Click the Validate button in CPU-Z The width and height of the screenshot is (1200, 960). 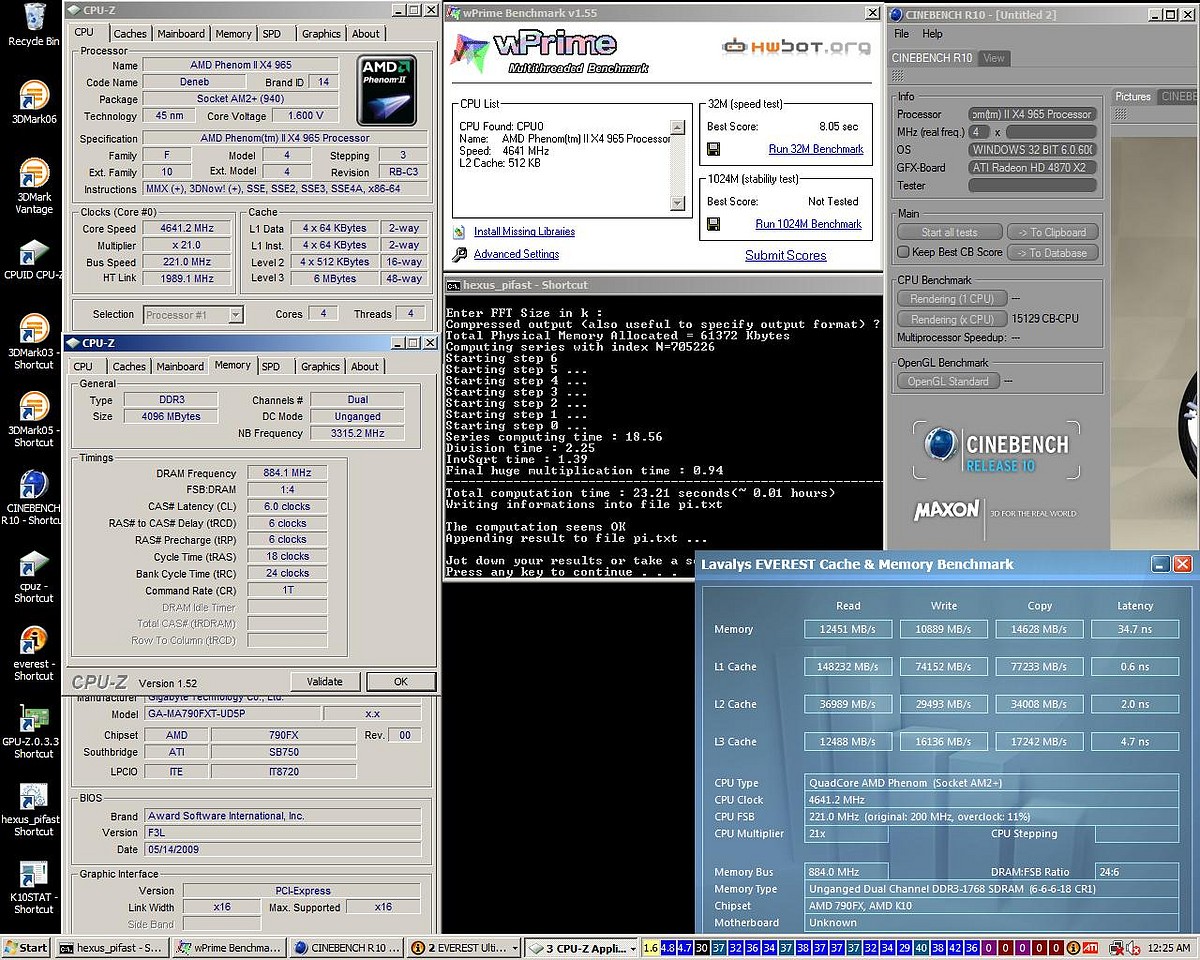[x=325, y=681]
